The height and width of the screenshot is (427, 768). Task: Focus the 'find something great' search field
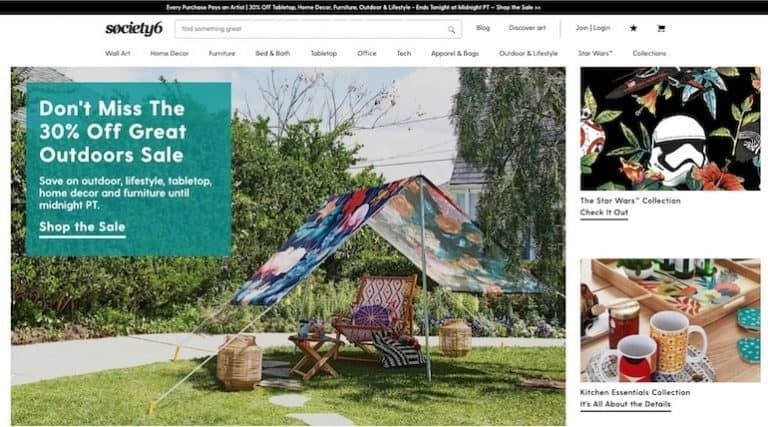click(x=318, y=29)
